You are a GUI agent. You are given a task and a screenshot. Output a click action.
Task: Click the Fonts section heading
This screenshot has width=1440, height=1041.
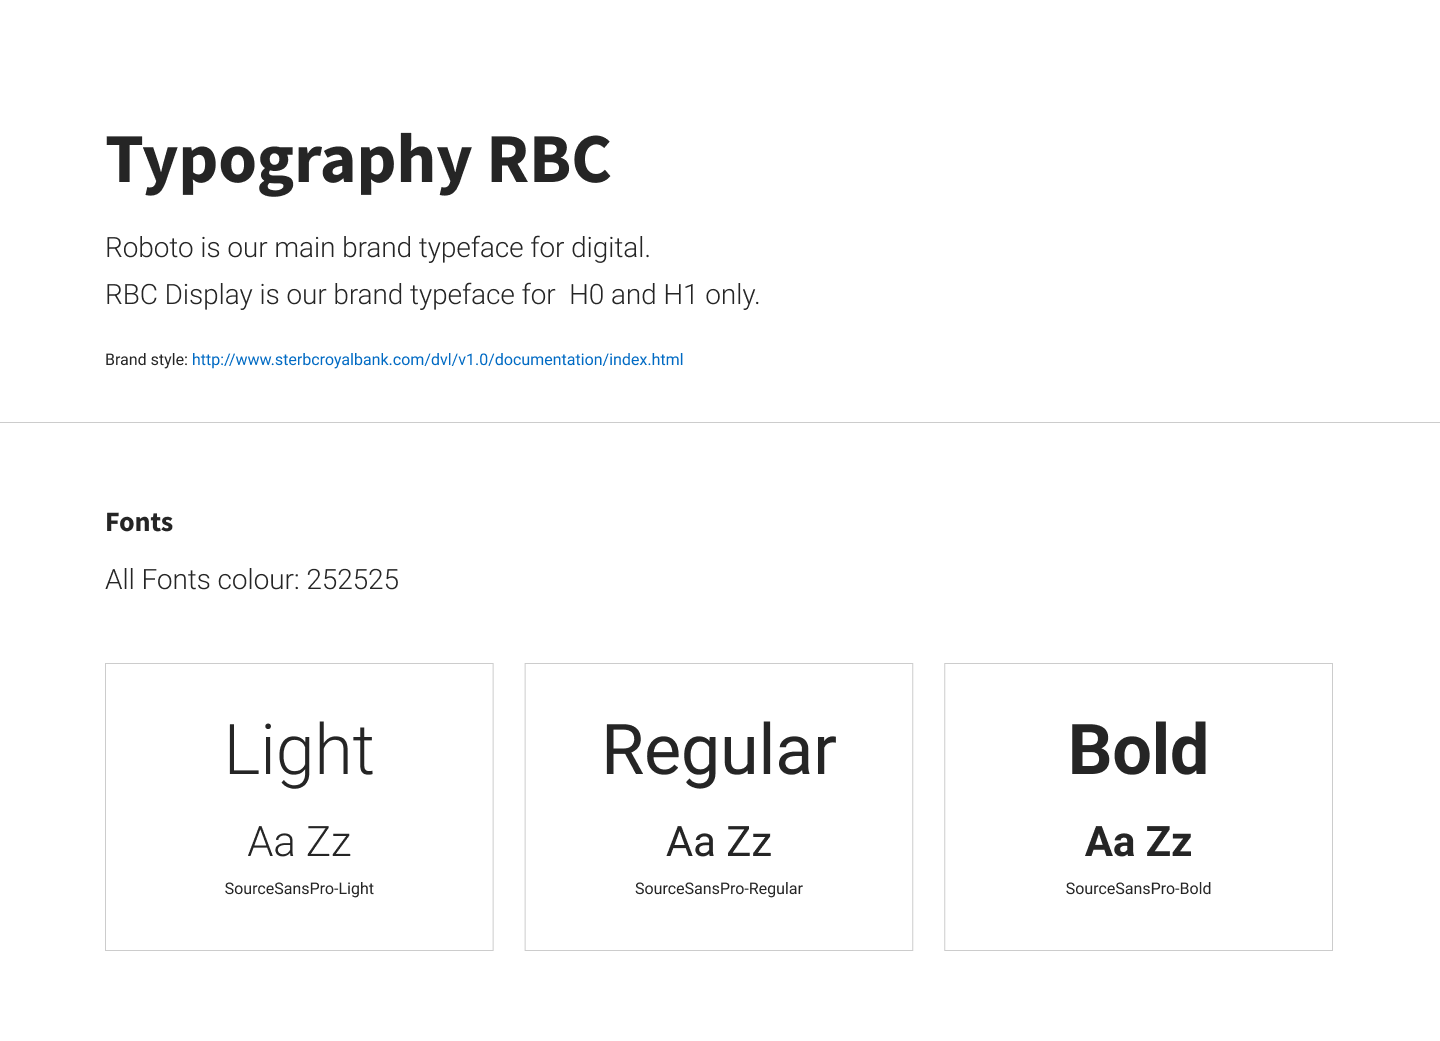(139, 523)
